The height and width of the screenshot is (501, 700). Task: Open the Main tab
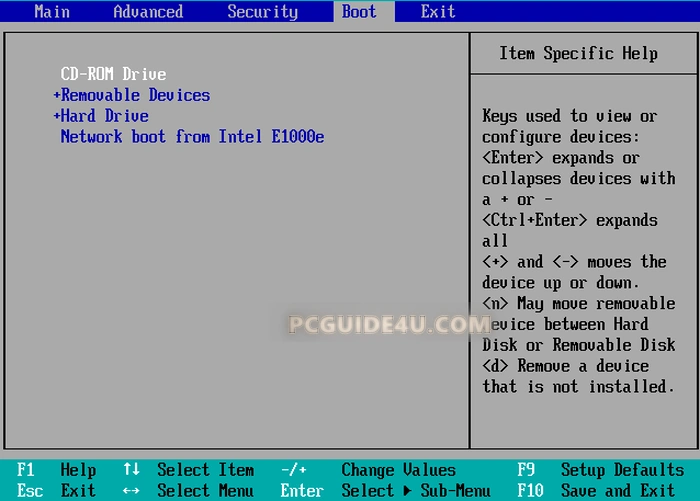point(52,12)
